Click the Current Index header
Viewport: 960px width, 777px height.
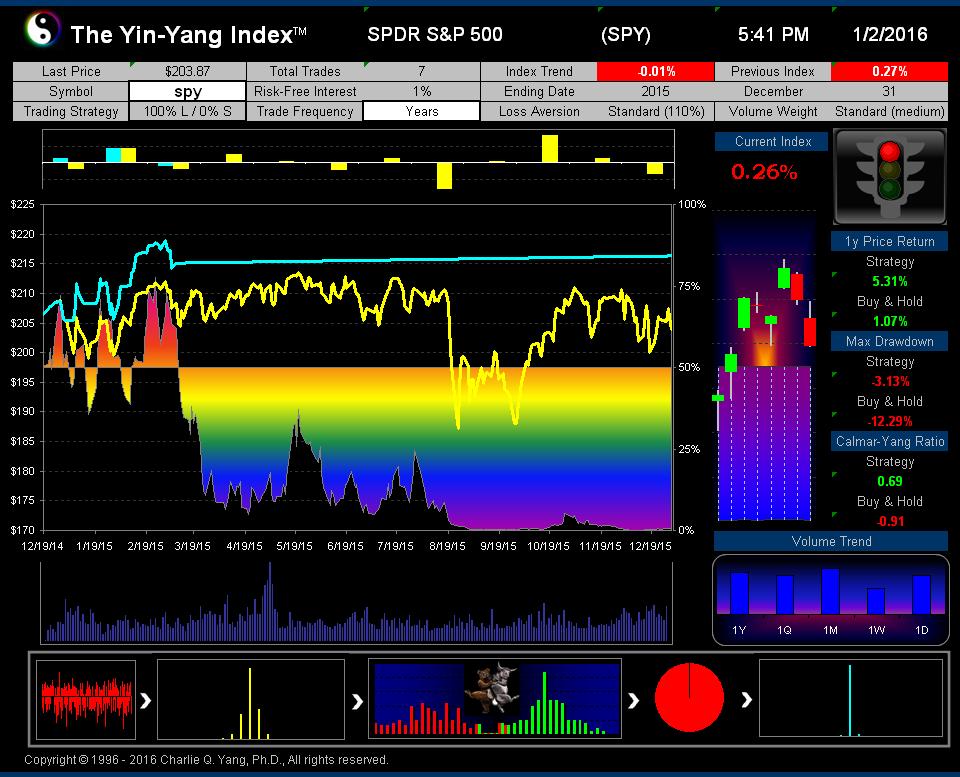771,141
